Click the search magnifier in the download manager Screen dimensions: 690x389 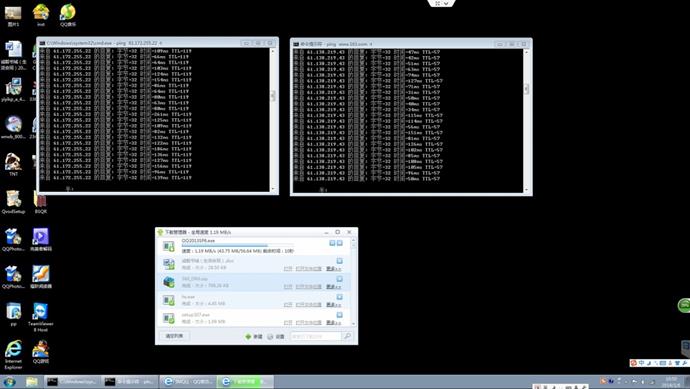(347, 336)
